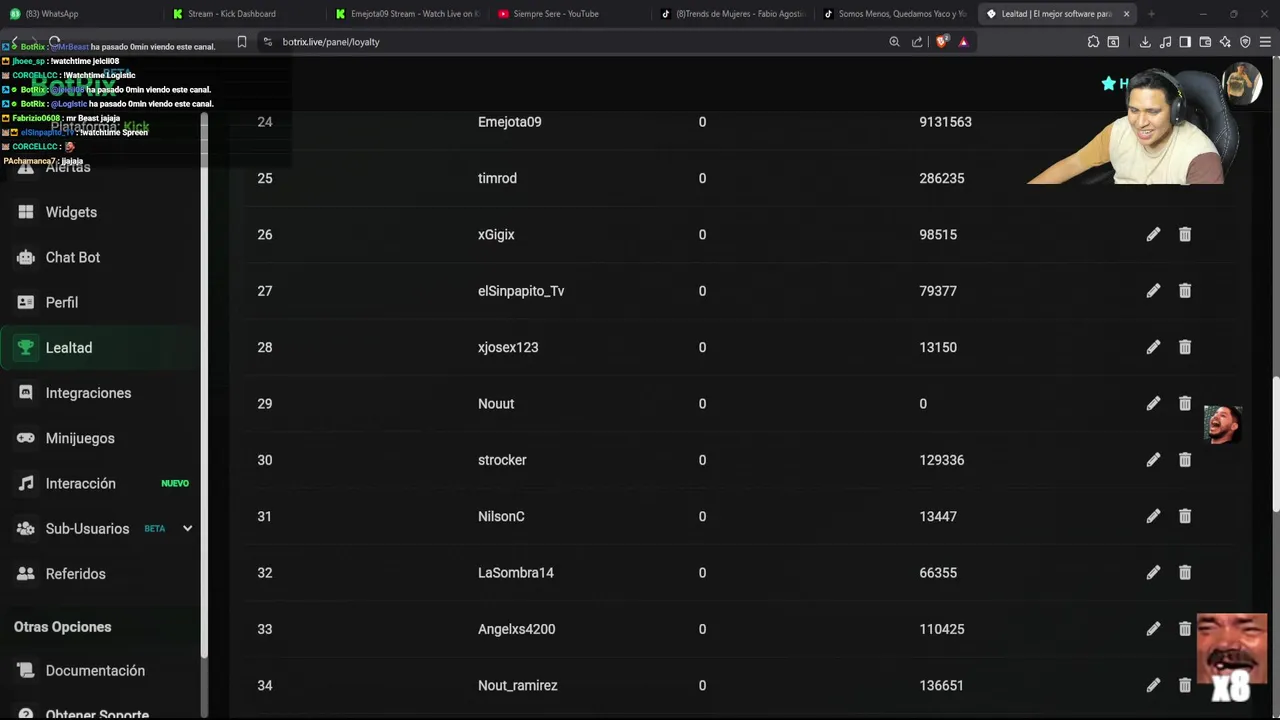Click pencil icon for Nouut row
1280x720 pixels.
tap(1153, 403)
